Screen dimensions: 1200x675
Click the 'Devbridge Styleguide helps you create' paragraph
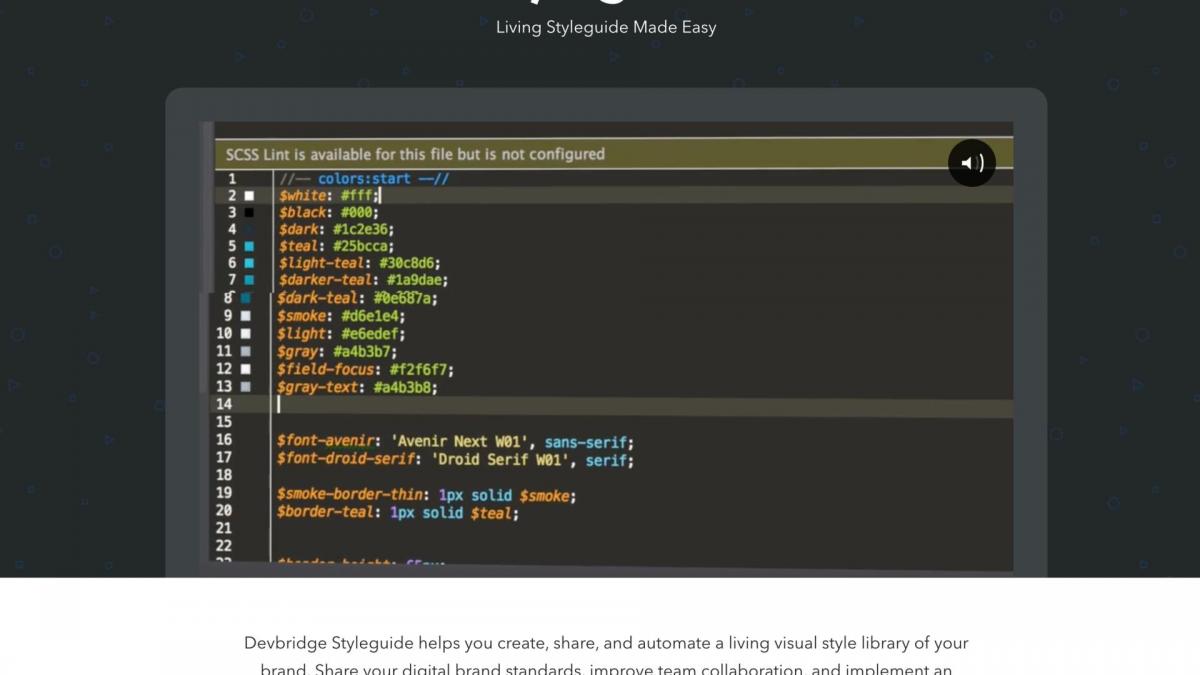pyautogui.click(x=606, y=656)
